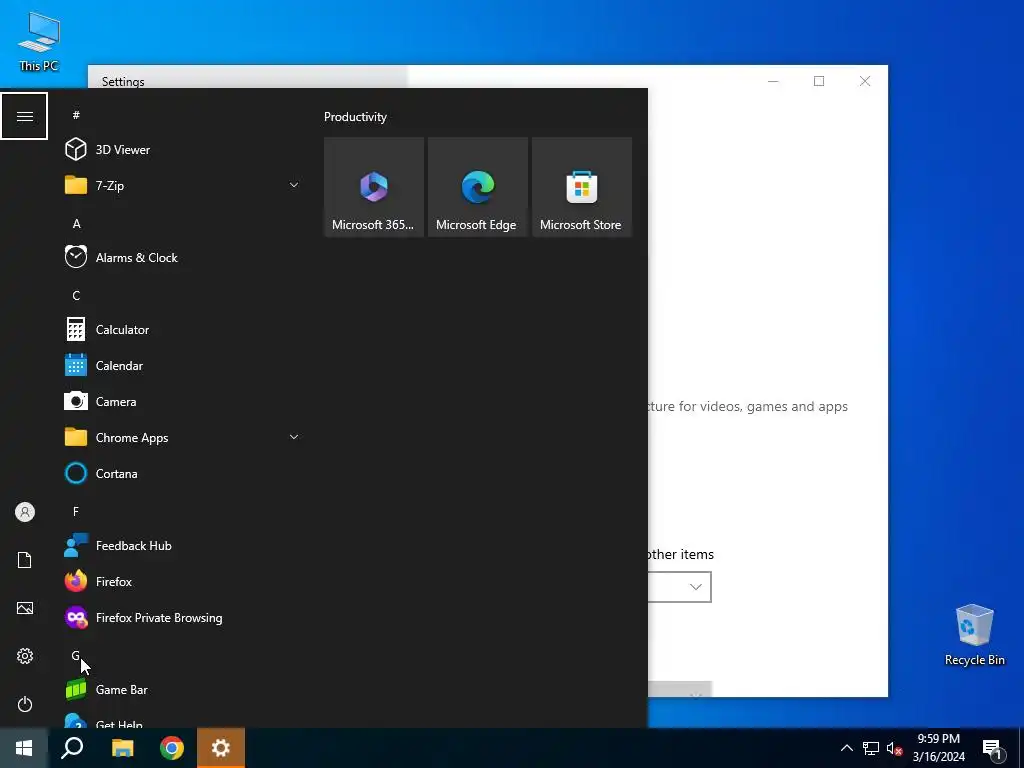Click the Windows Start button
The height and width of the screenshot is (768, 1024).
pos(24,748)
